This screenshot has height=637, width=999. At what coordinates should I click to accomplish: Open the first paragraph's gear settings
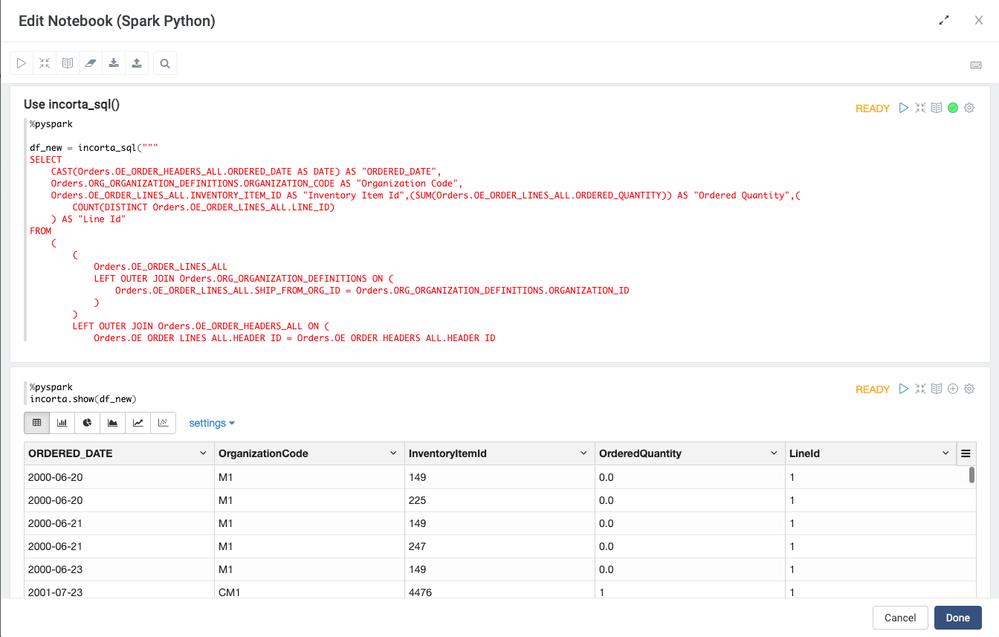[969, 108]
